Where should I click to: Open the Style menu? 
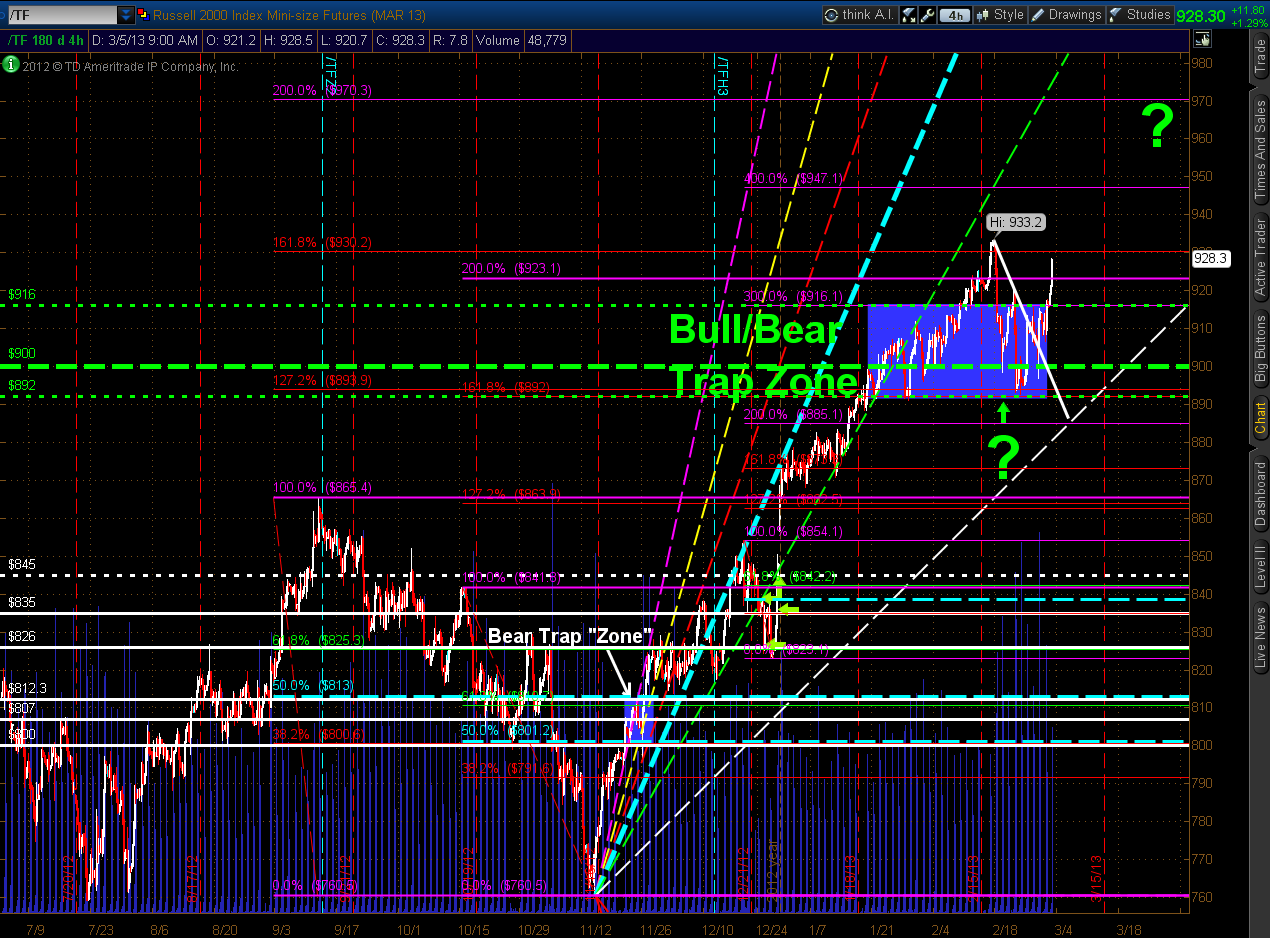1001,15
